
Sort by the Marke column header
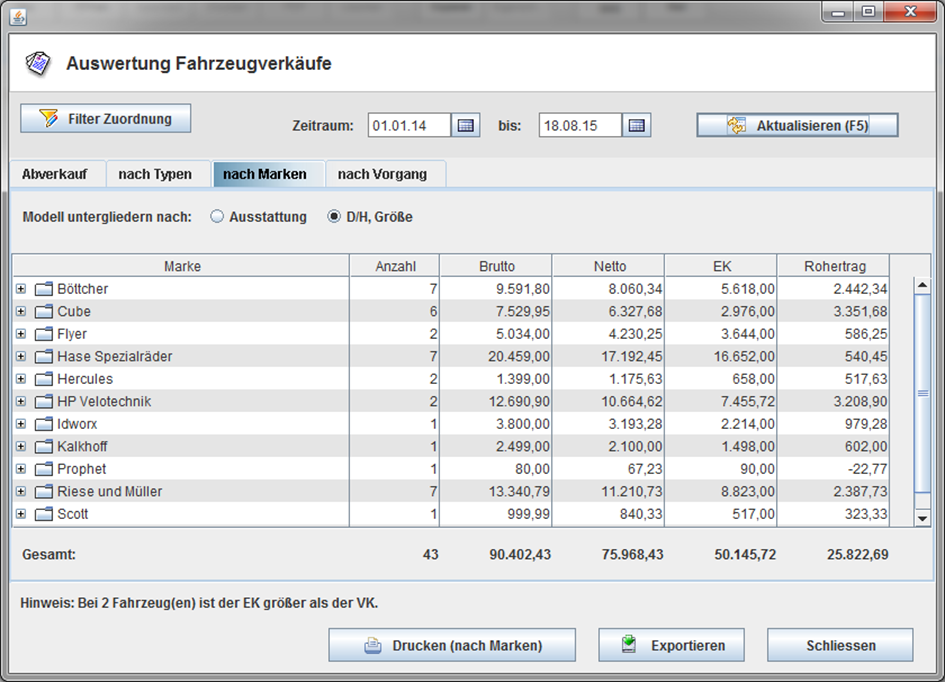pyautogui.click(x=181, y=266)
